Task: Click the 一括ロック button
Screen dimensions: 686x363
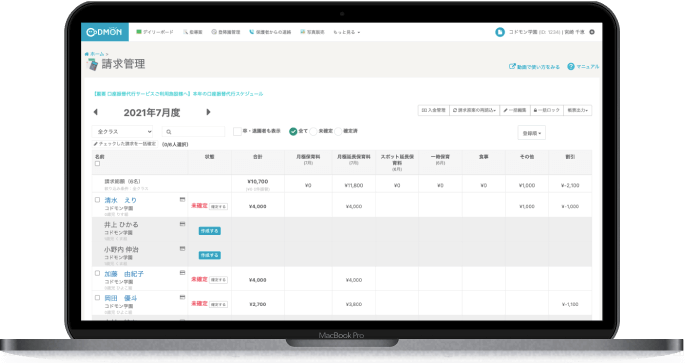Action: coord(546,110)
